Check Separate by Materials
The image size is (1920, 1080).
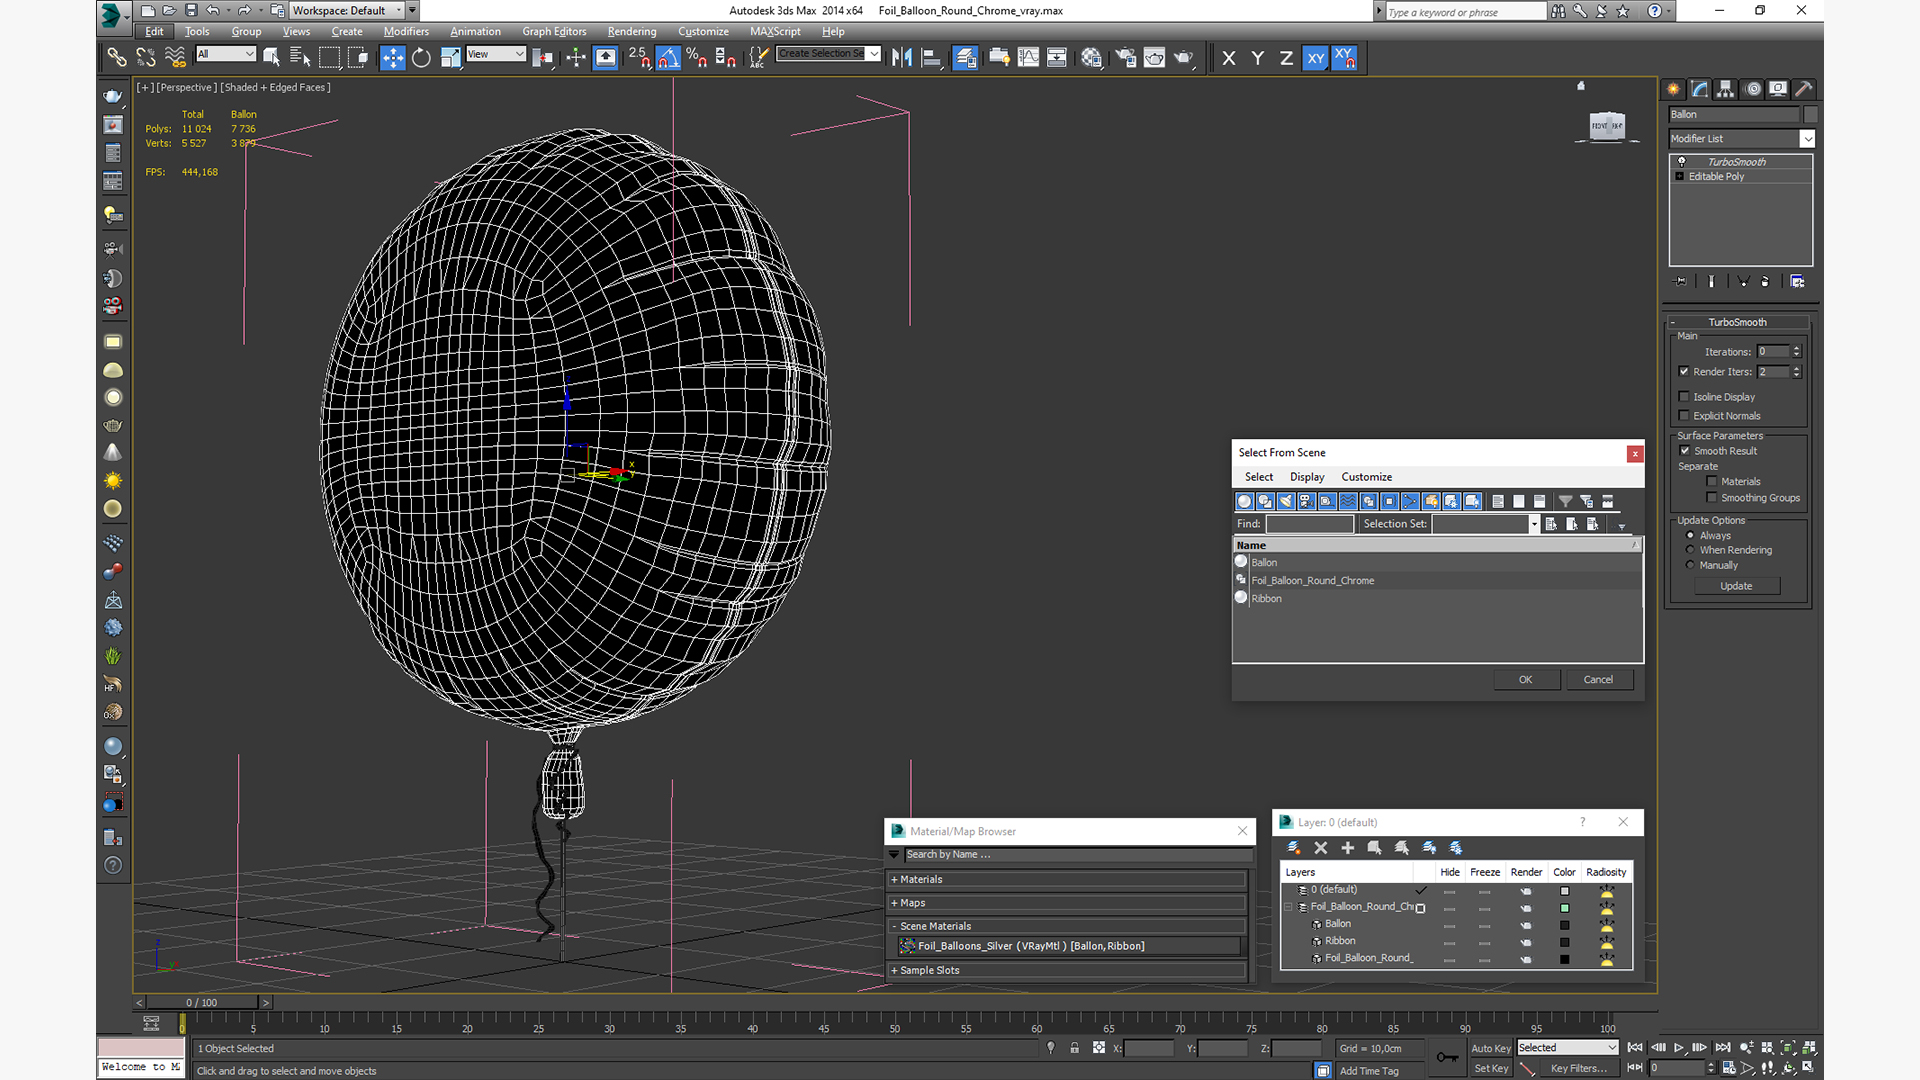(x=1712, y=482)
